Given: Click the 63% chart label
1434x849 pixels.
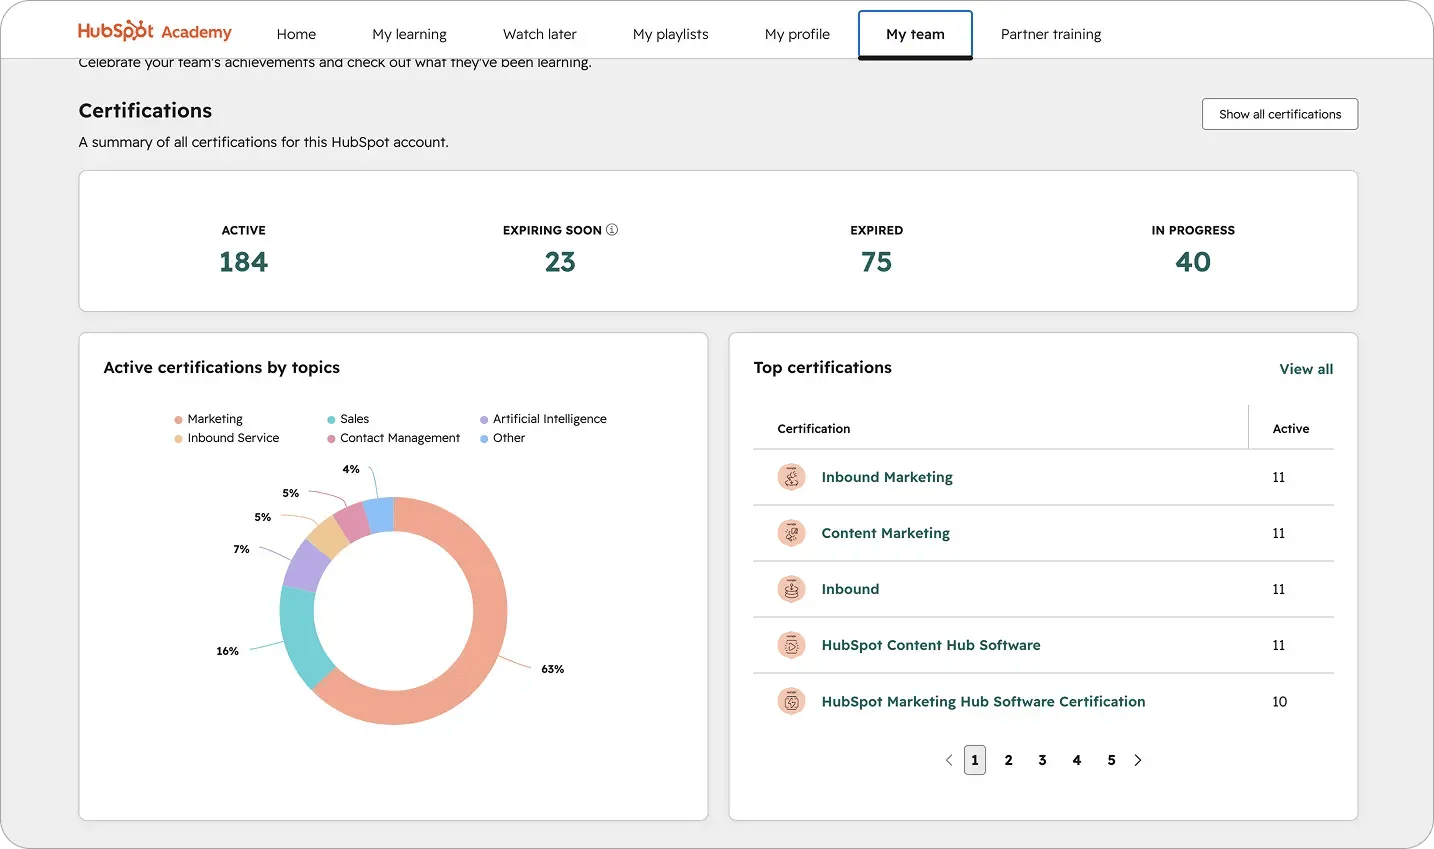Looking at the screenshot, I should tap(553, 669).
